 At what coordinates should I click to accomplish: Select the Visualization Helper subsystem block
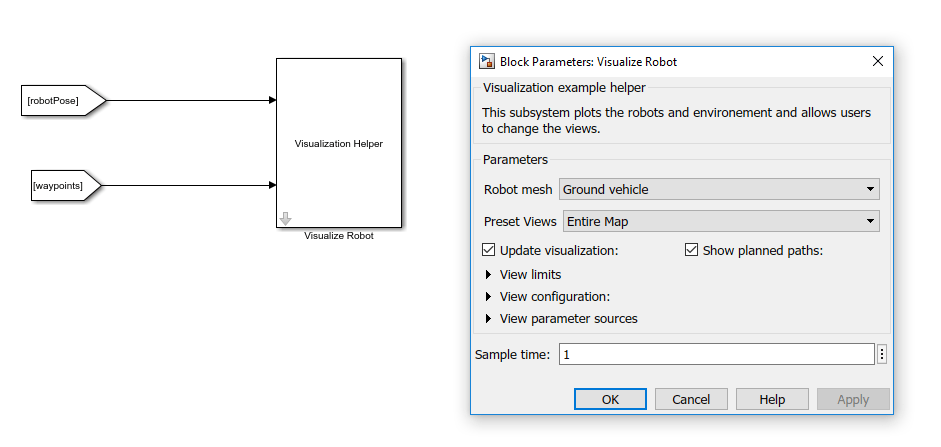click(338, 143)
